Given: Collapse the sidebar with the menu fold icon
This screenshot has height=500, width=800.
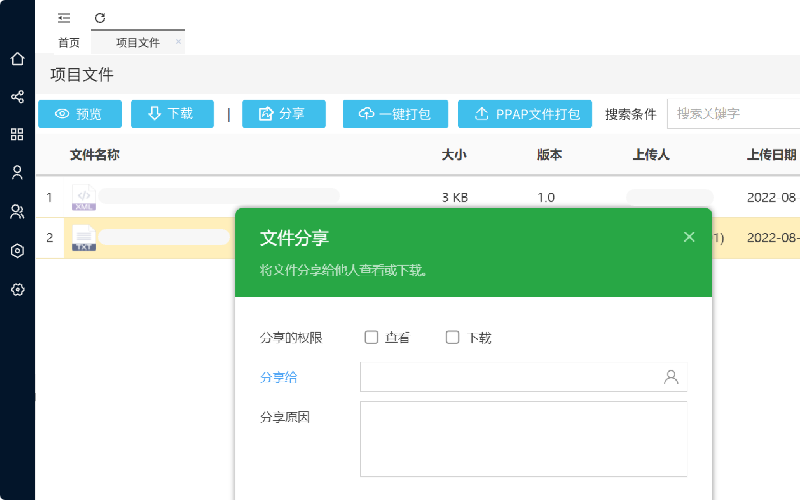Looking at the screenshot, I should coord(64,18).
